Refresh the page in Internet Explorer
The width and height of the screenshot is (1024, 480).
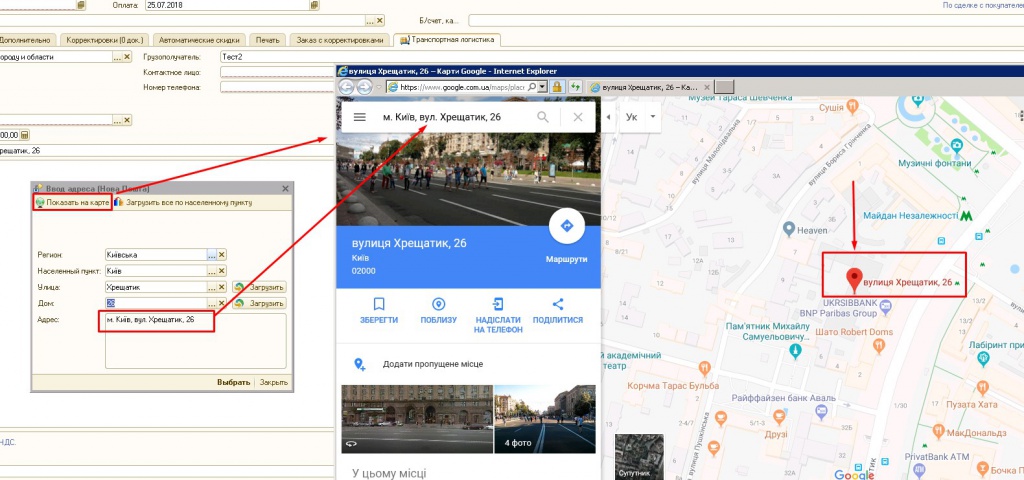575,86
